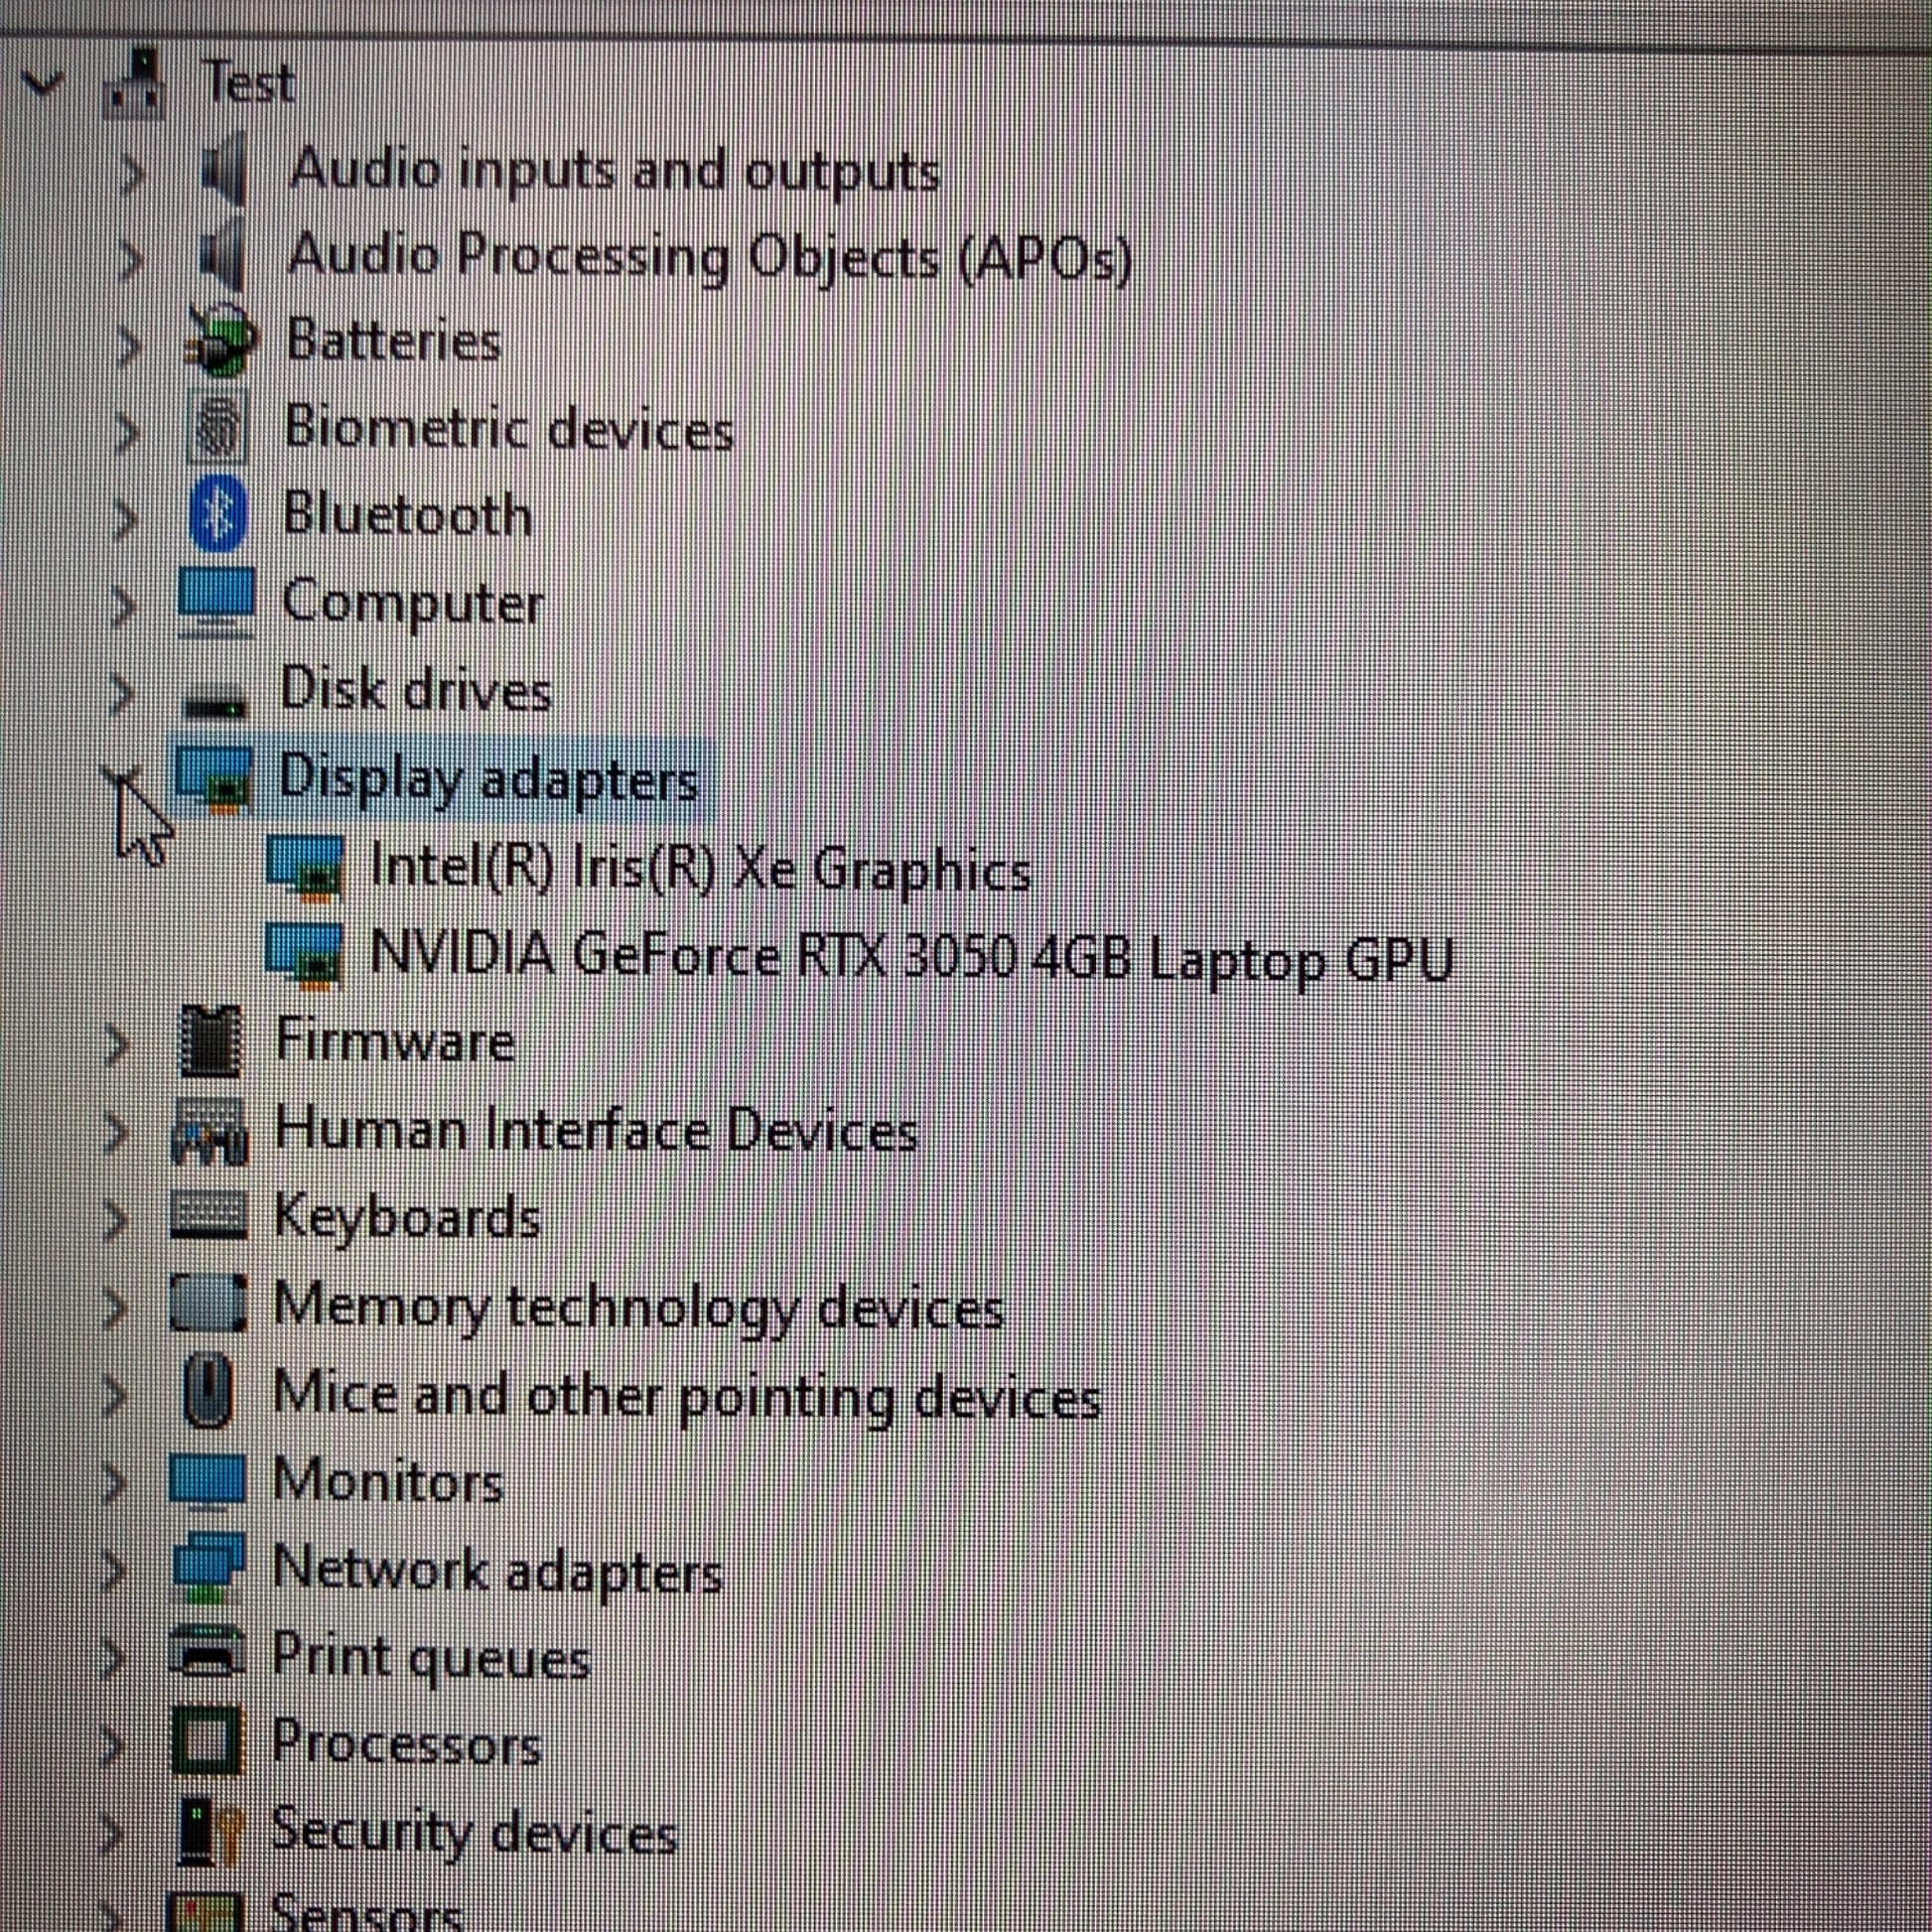Select the Display adapters label

488,779
